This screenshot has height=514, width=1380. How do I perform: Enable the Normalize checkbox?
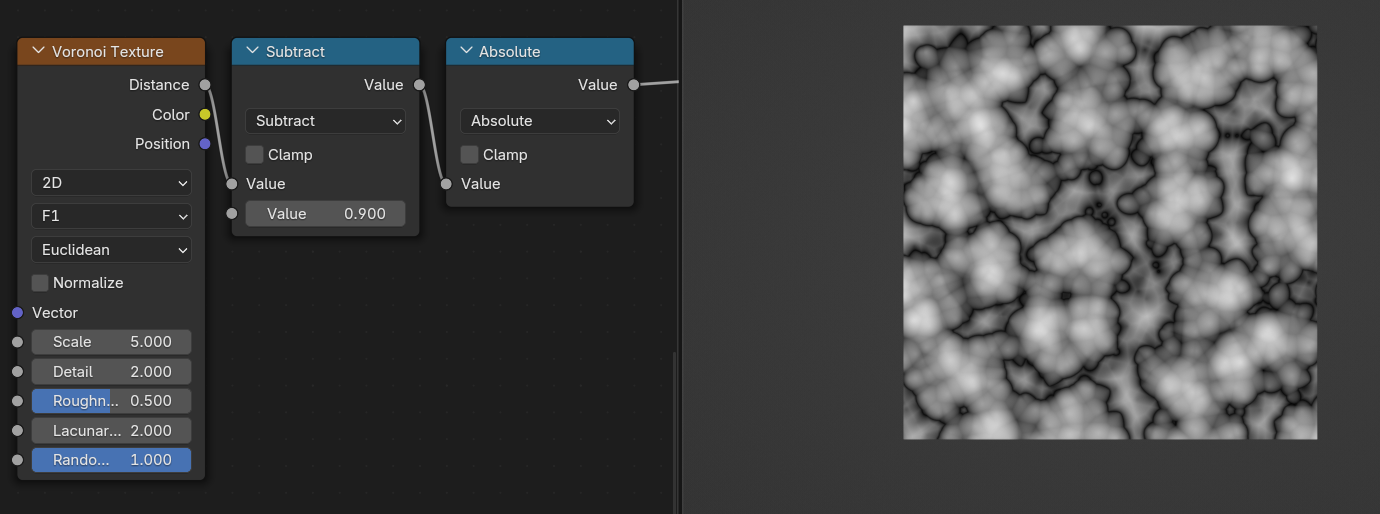tap(40, 283)
